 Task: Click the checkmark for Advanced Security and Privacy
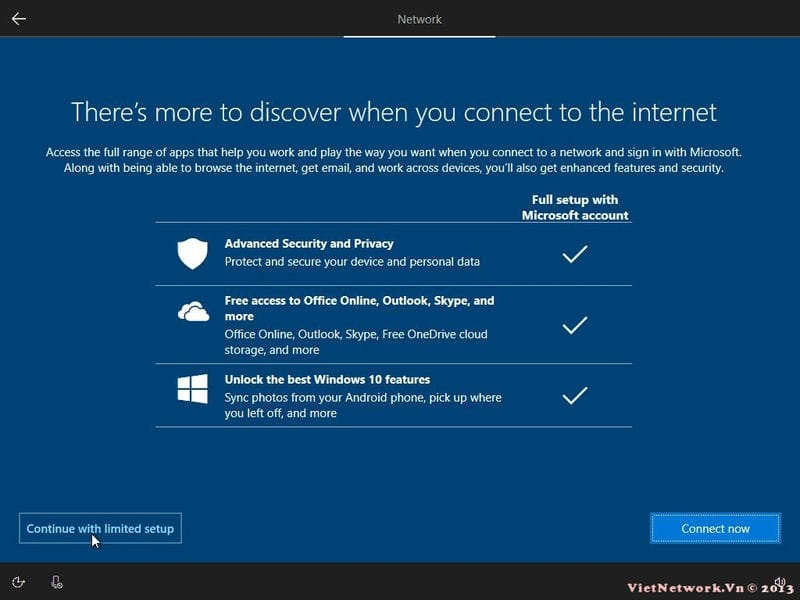(x=574, y=255)
